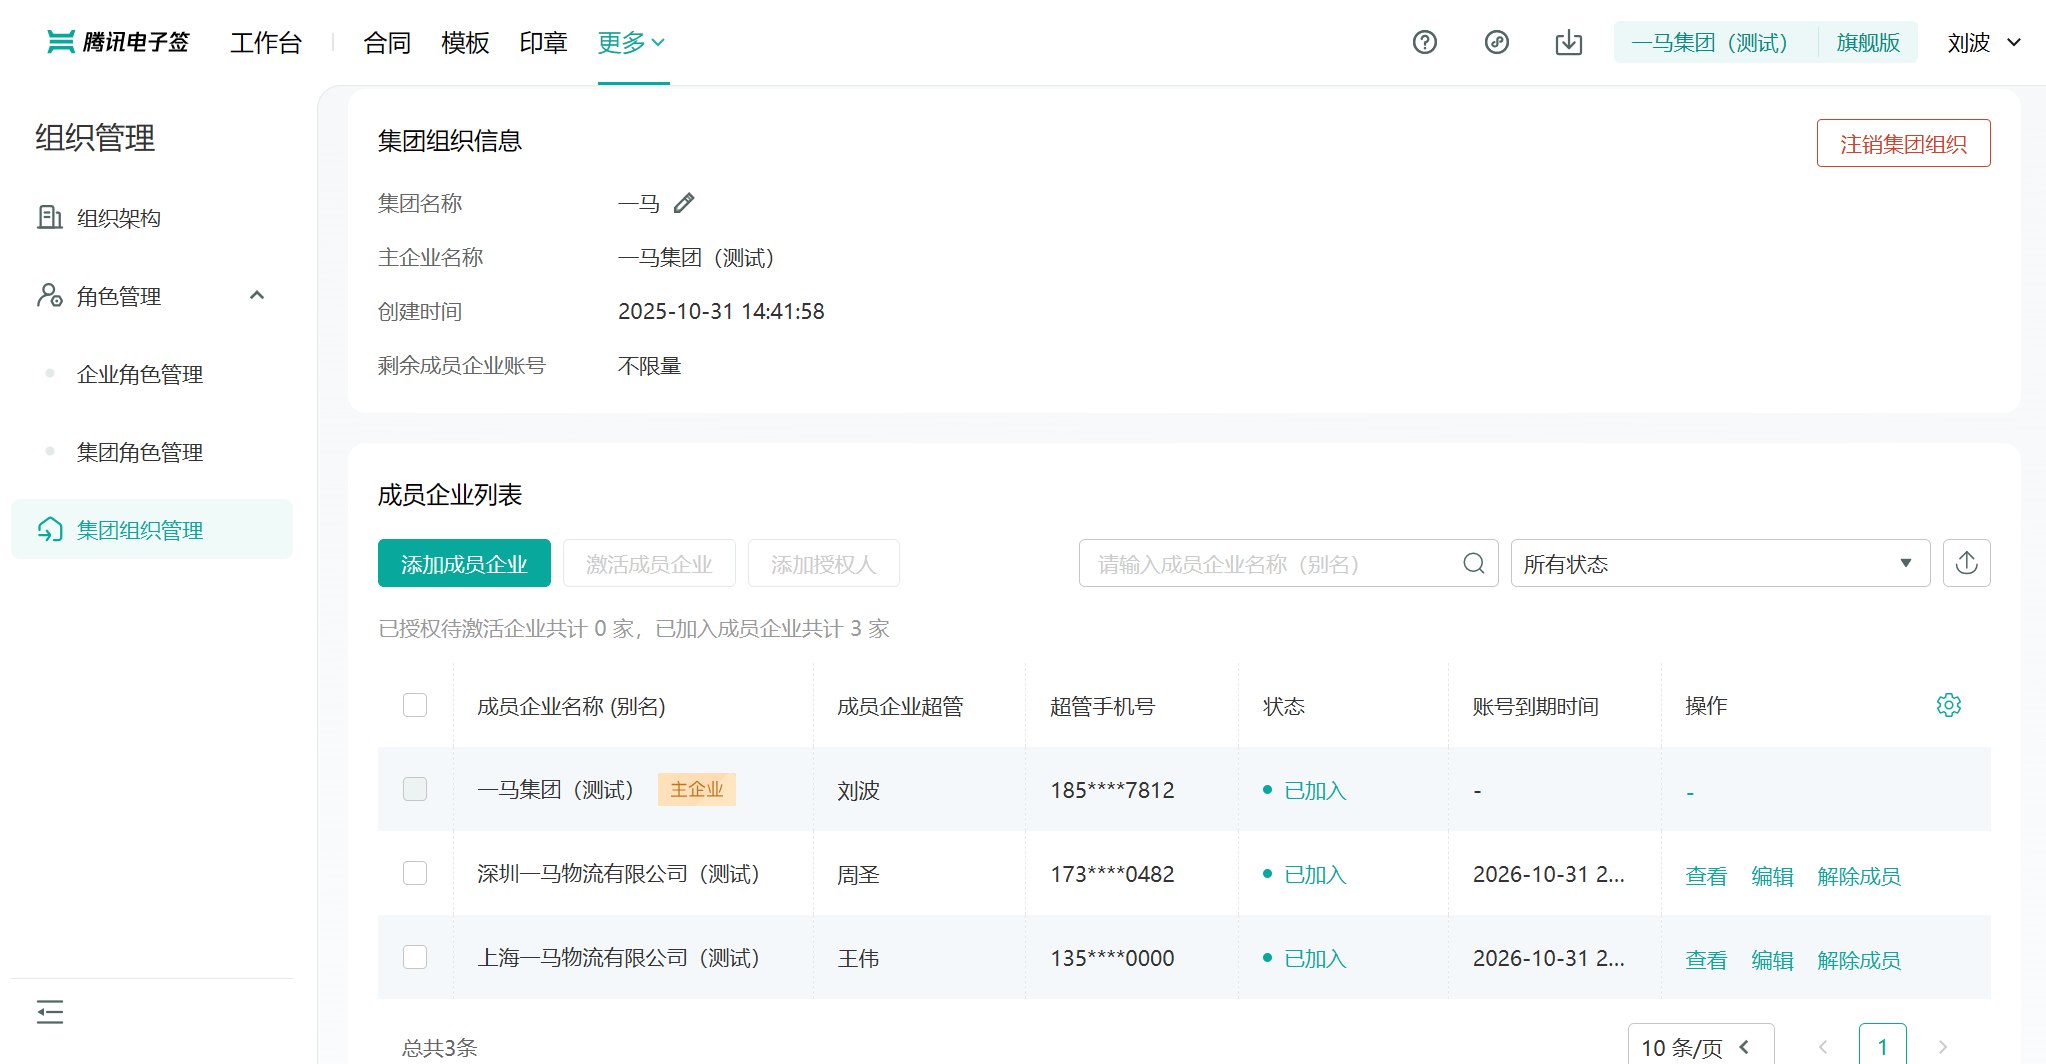
Task: Open the download icon in header
Action: point(1568,42)
